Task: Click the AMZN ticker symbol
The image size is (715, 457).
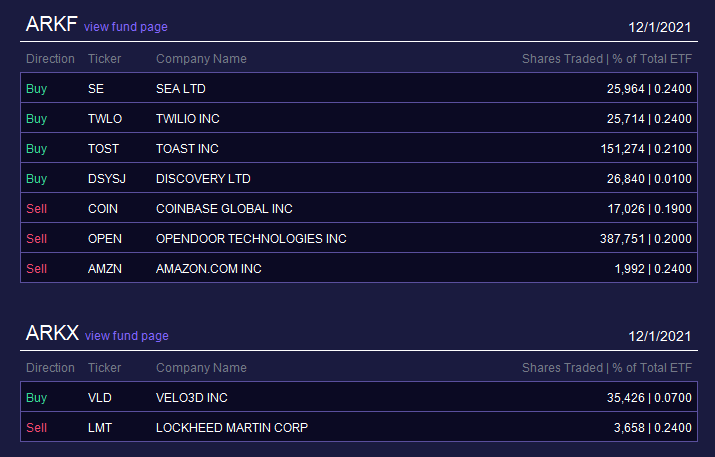Action: 104,269
